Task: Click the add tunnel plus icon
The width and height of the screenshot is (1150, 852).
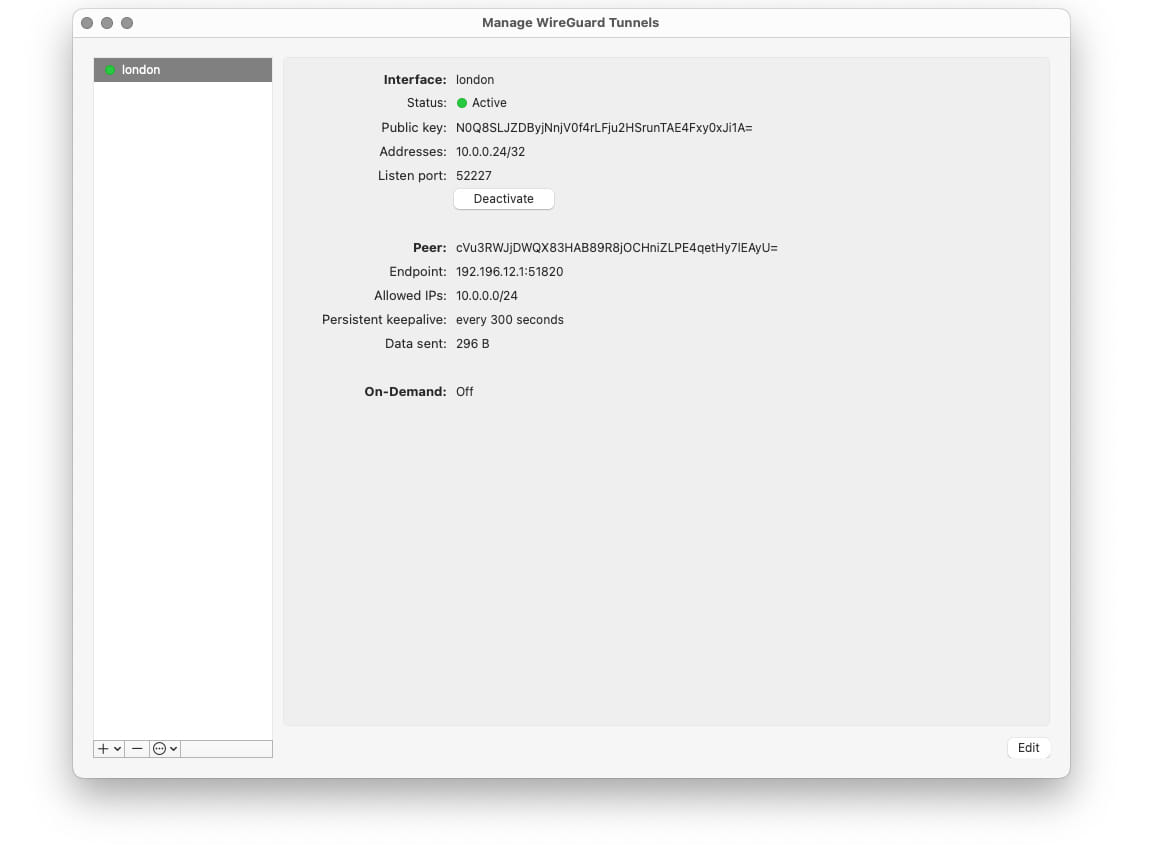Action: (103, 748)
